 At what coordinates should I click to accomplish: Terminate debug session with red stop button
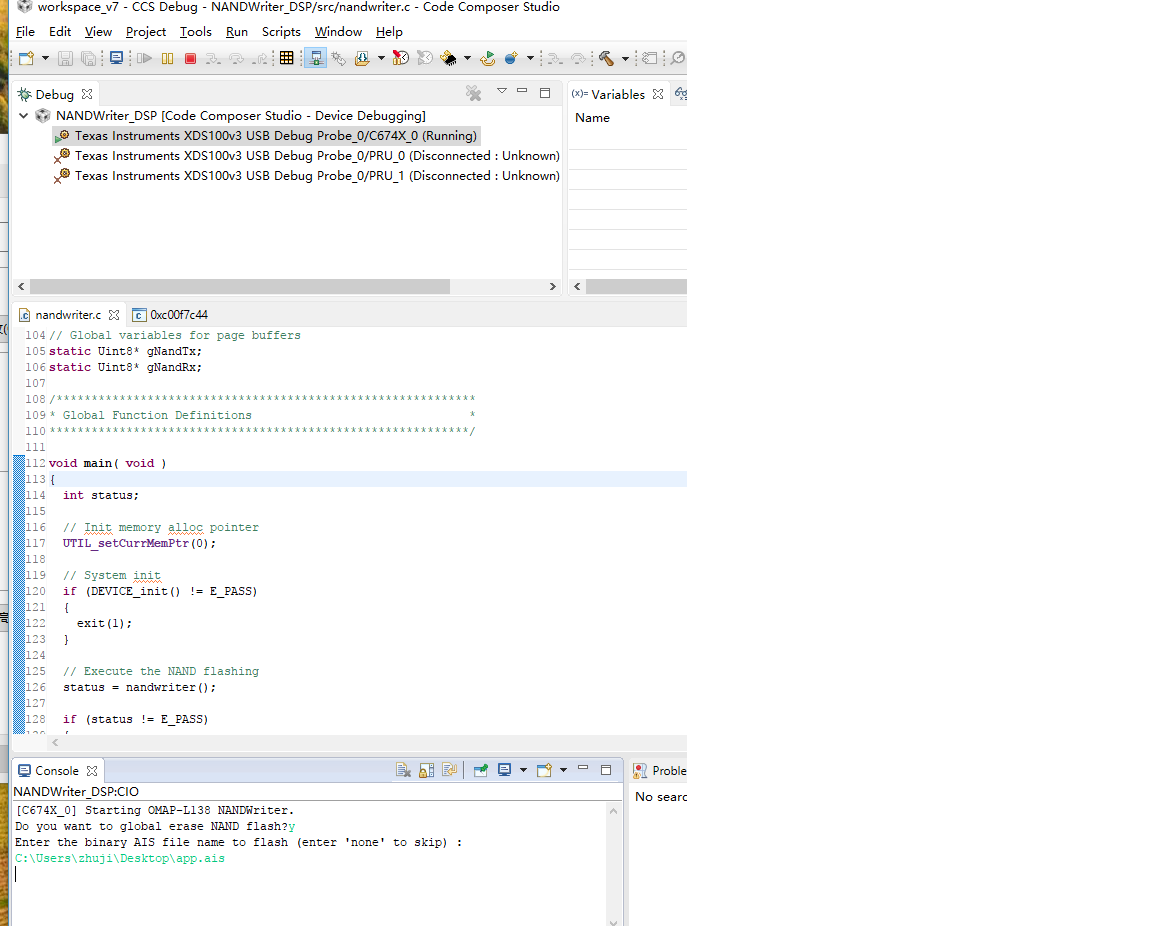(190, 58)
